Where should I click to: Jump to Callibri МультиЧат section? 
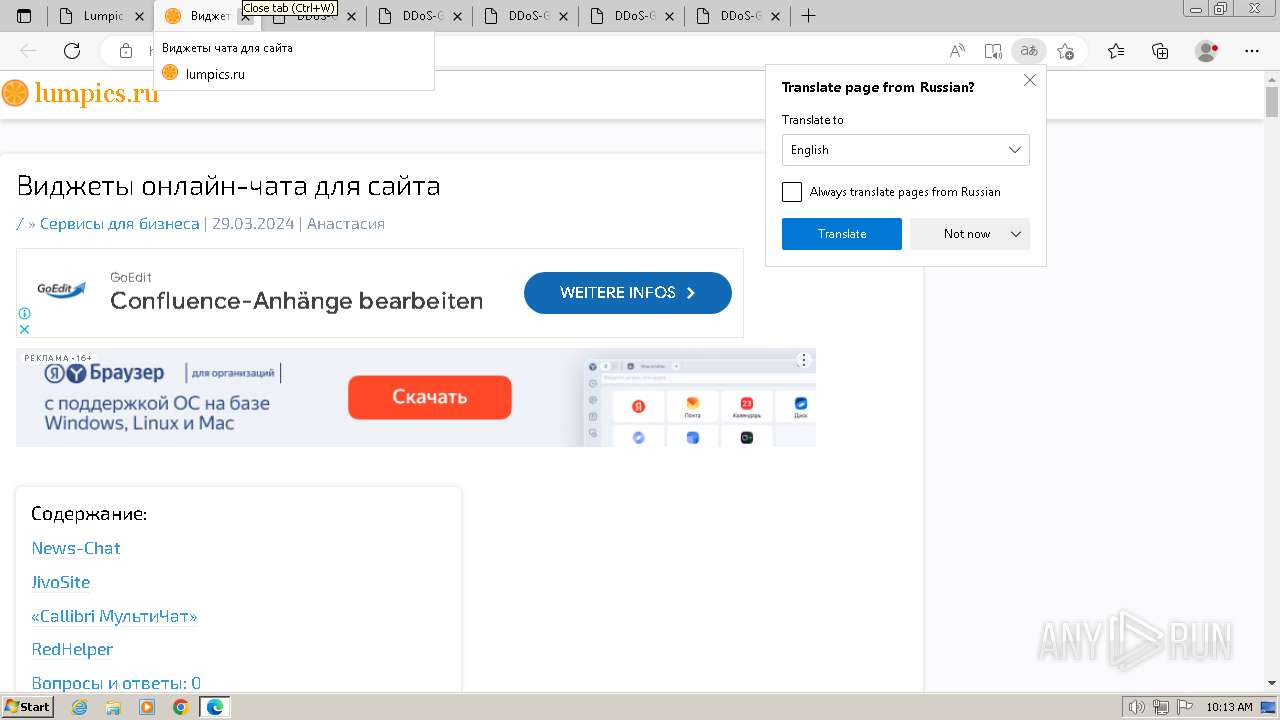(x=114, y=616)
